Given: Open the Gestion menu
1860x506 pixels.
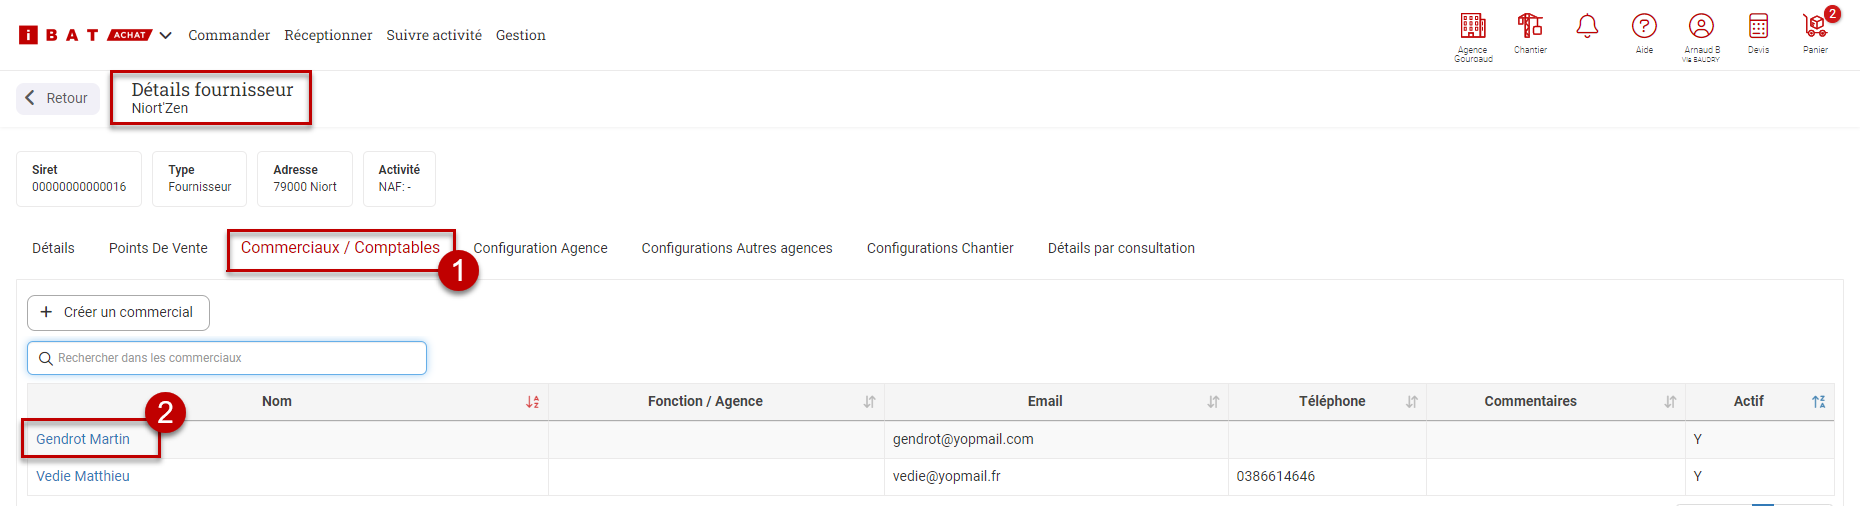Looking at the screenshot, I should [520, 35].
